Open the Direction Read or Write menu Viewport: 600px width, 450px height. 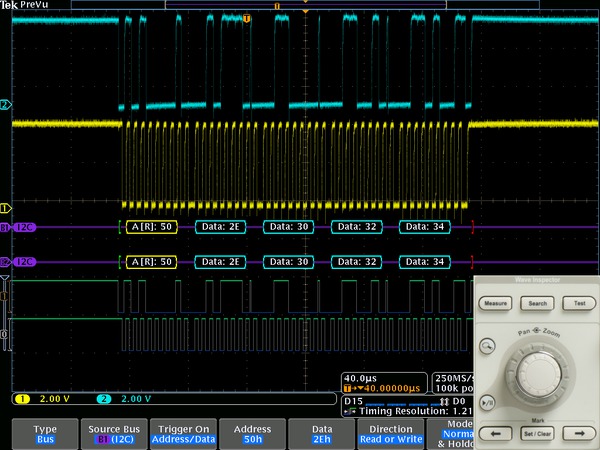390,434
